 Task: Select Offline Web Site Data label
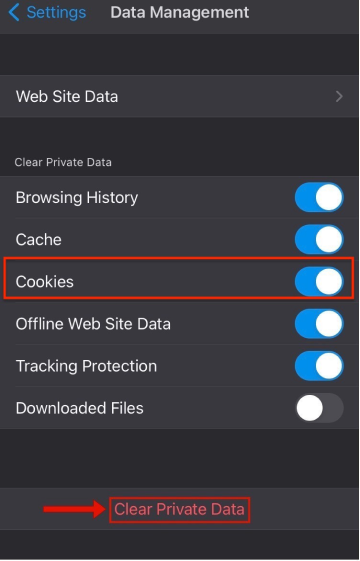click(x=93, y=324)
